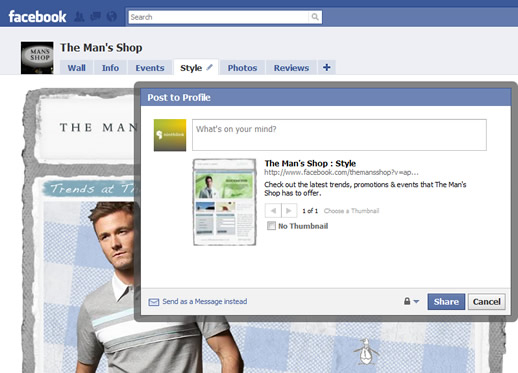This screenshot has height=373, width=518.
Task: Click the friend requests icon in header
Action: pos(79,17)
